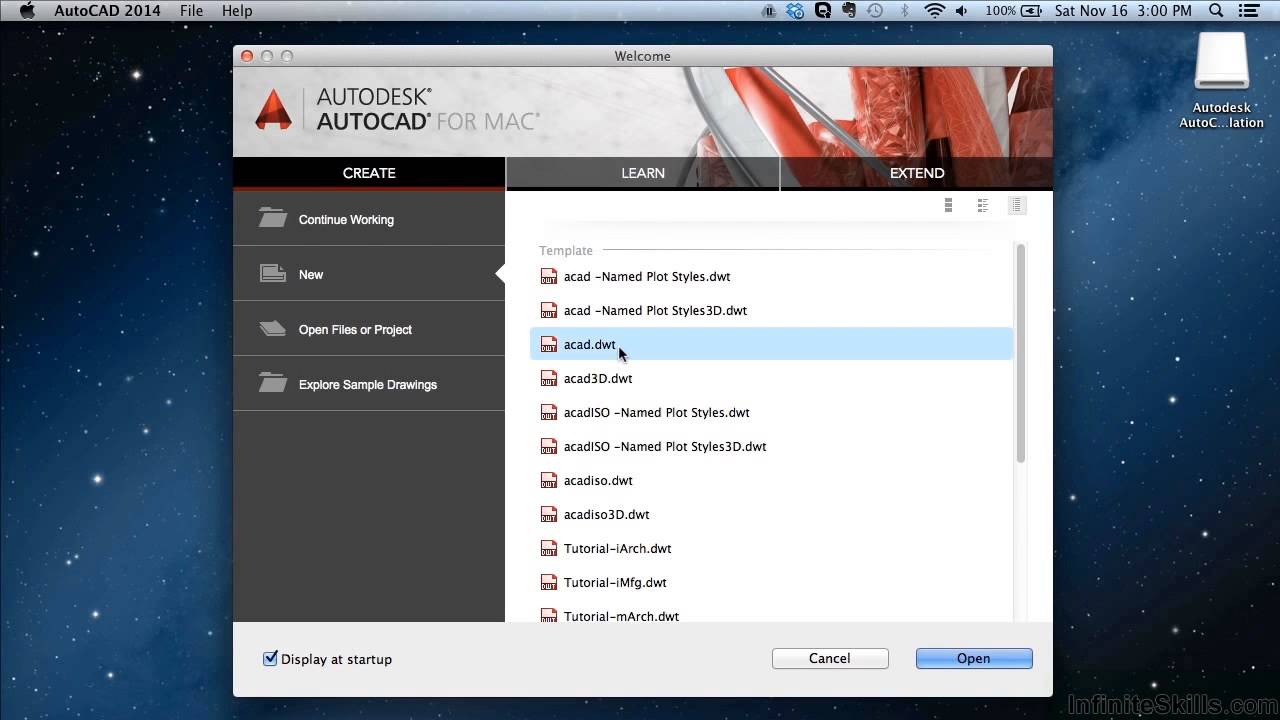This screenshot has height=720, width=1280.
Task: Open the Help menu
Action: pos(237,11)
